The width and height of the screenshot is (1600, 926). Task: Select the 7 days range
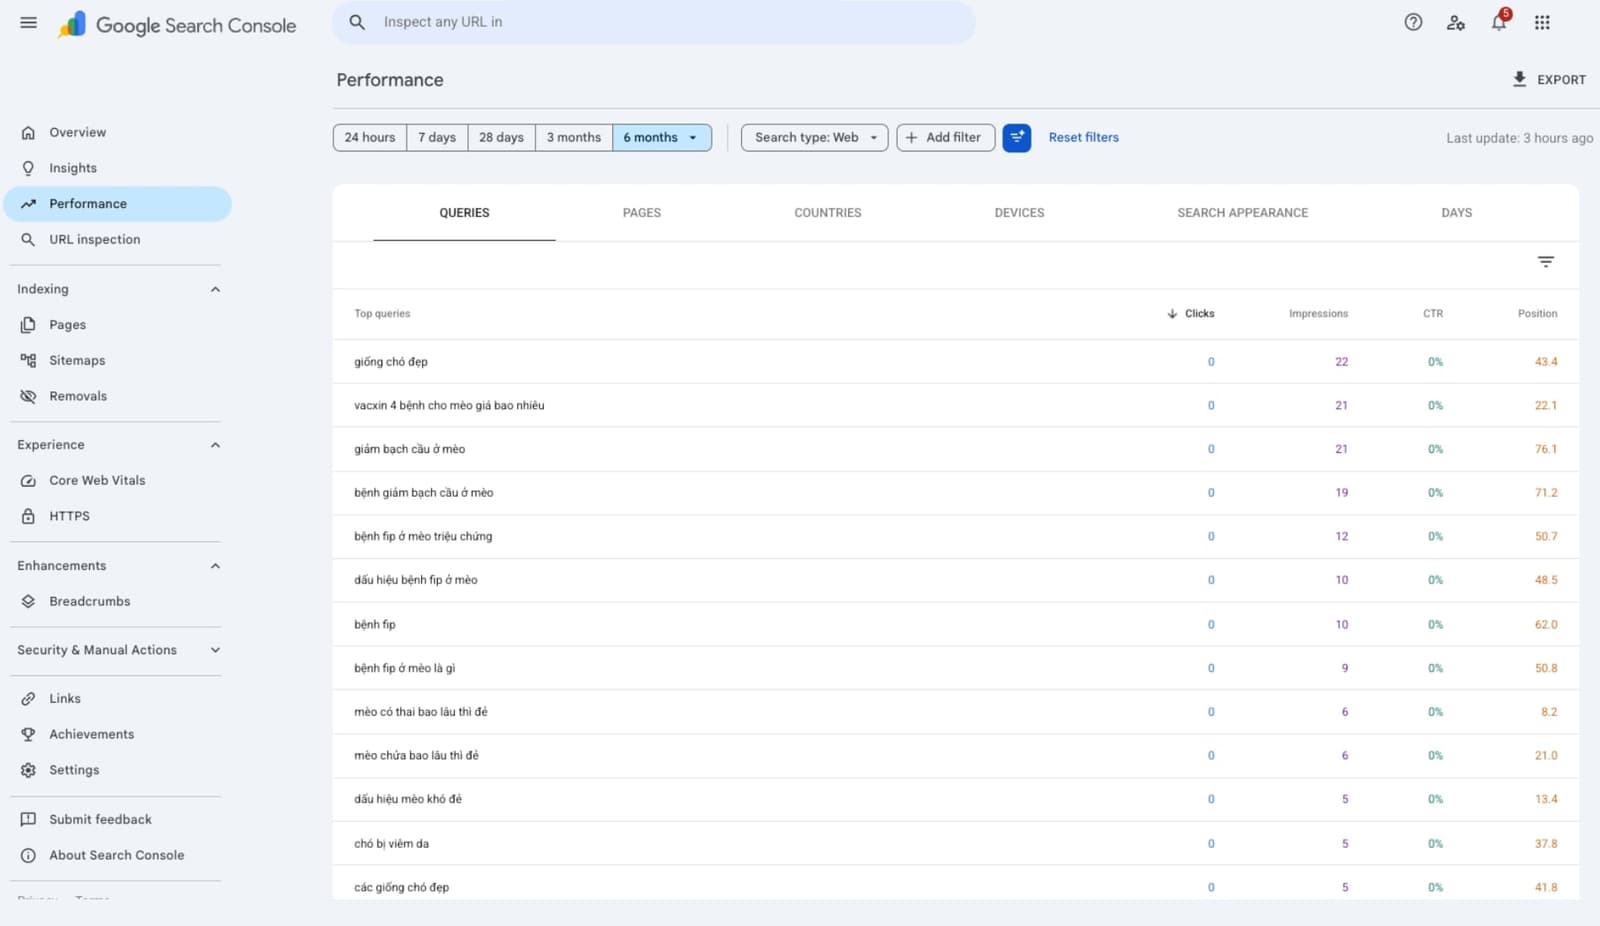437,137
